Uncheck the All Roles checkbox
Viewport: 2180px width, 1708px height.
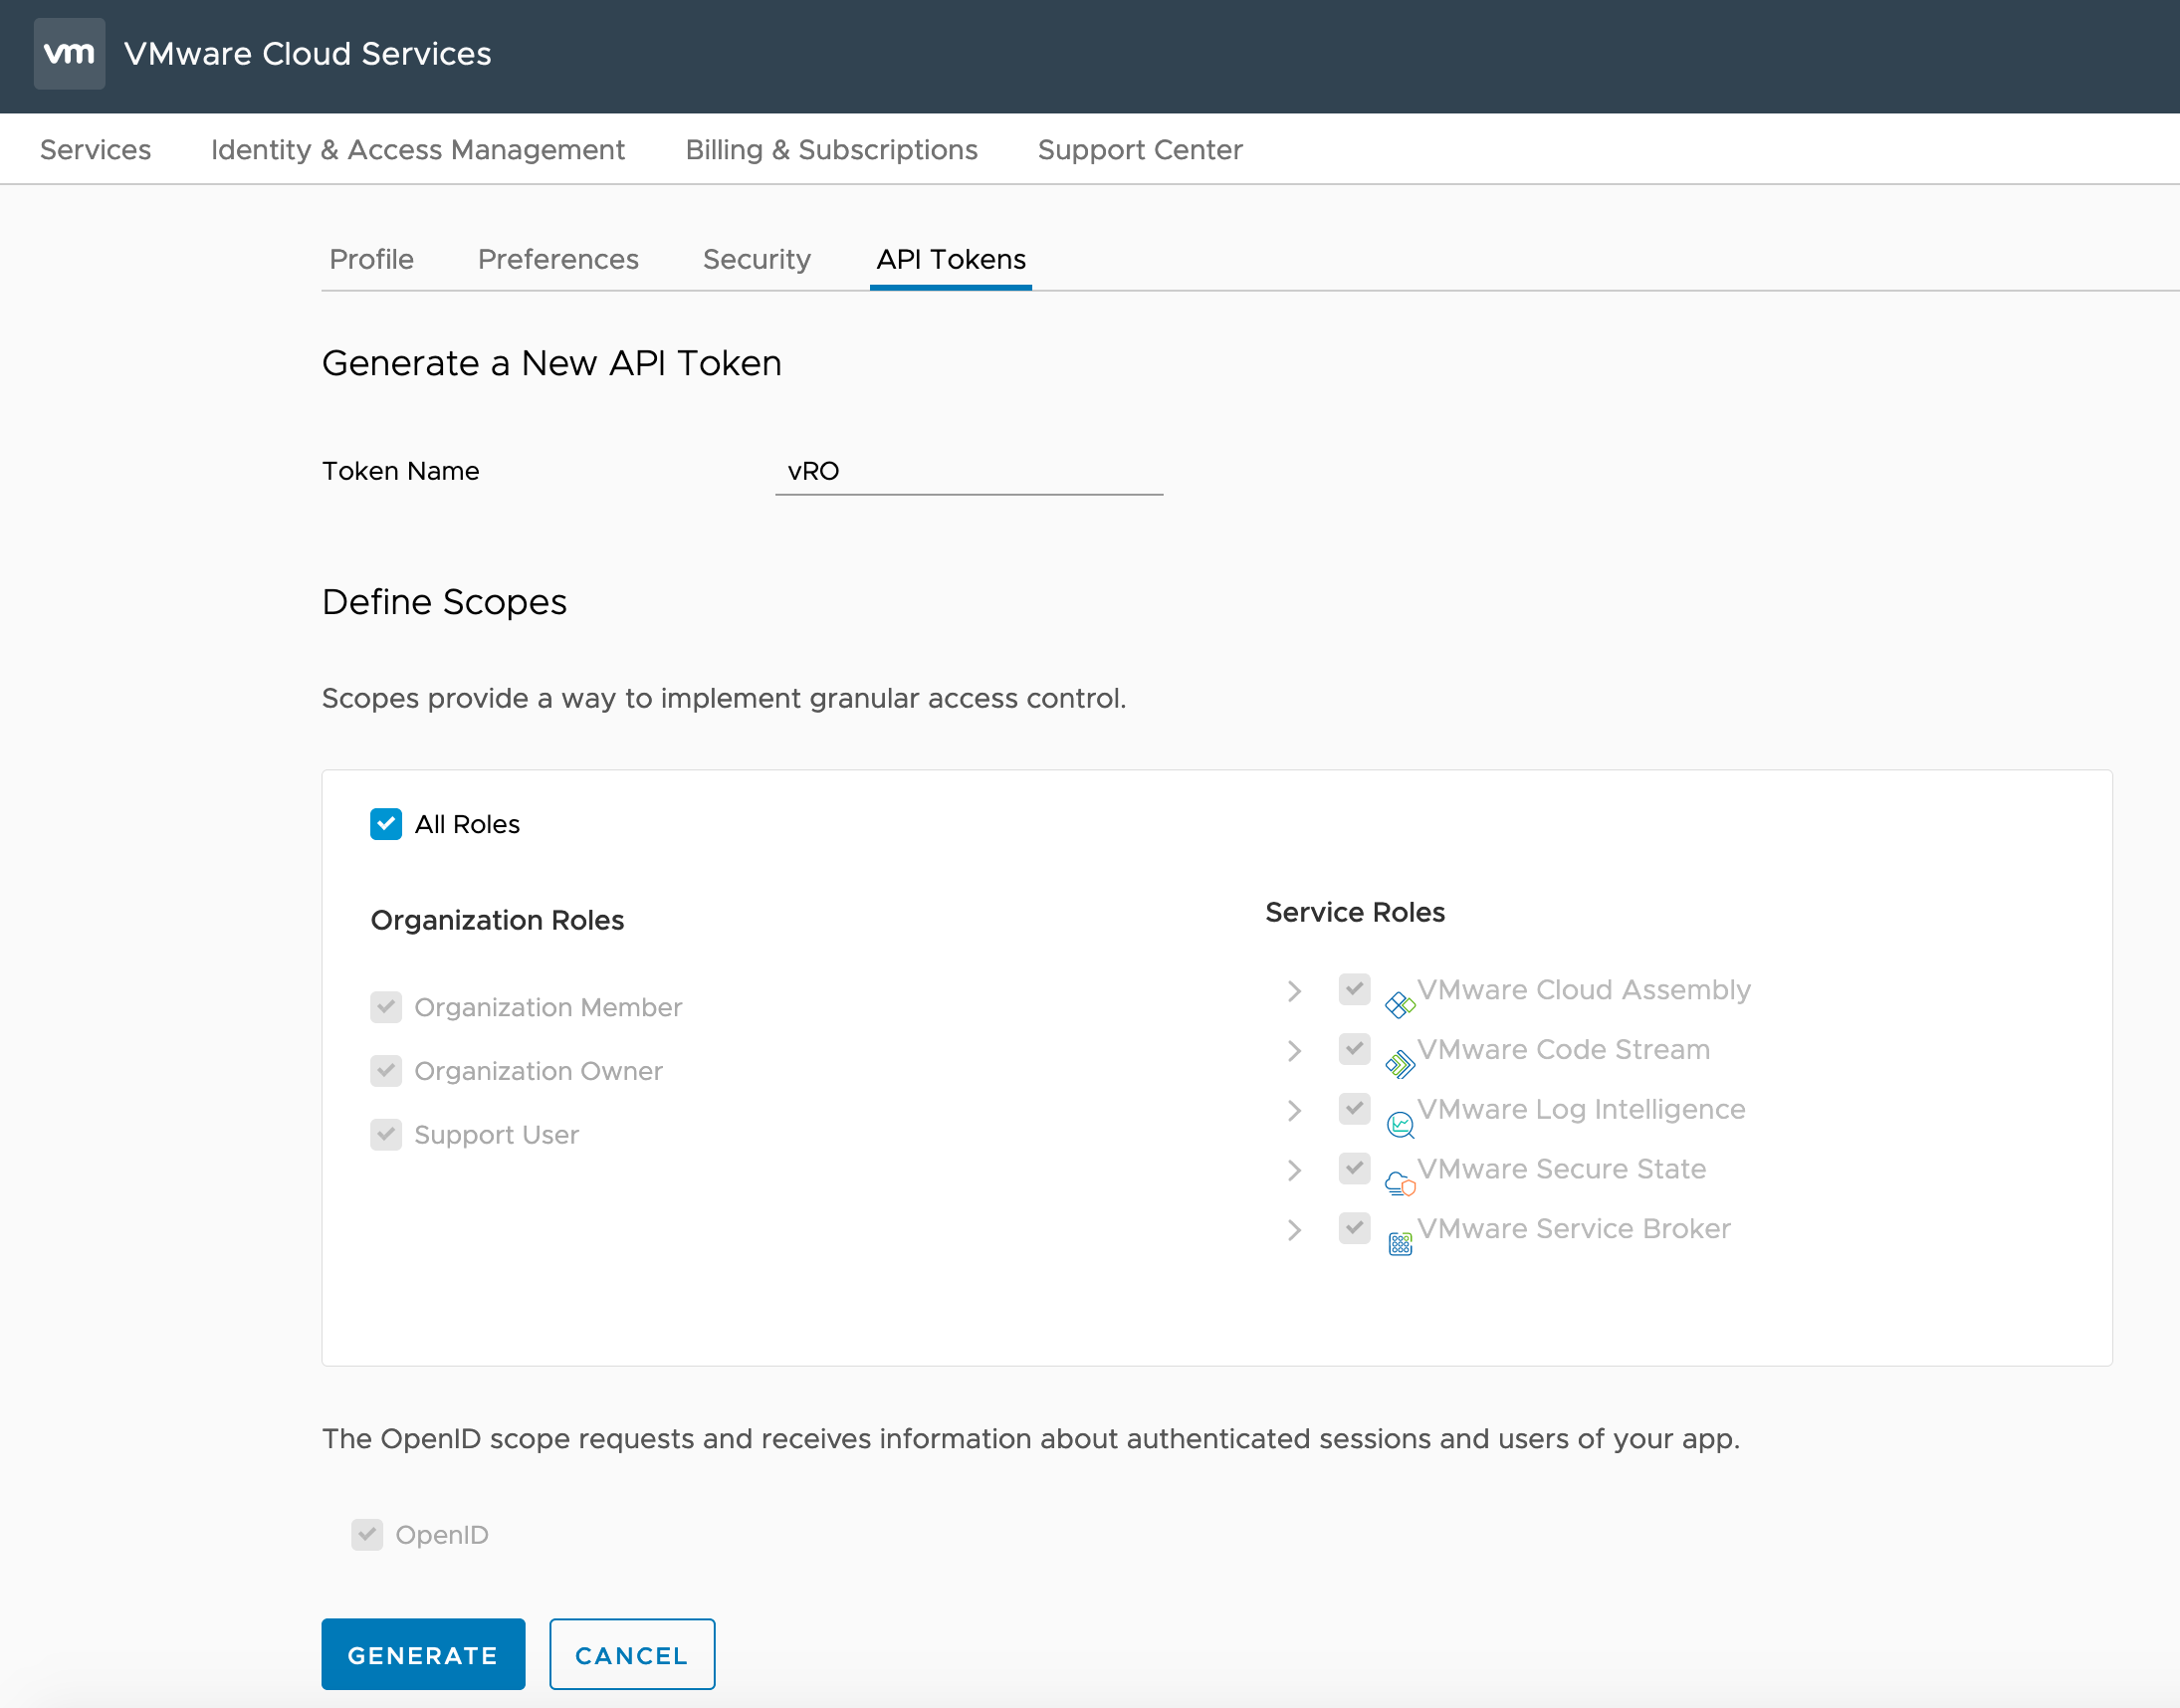(x=386, y=824)
